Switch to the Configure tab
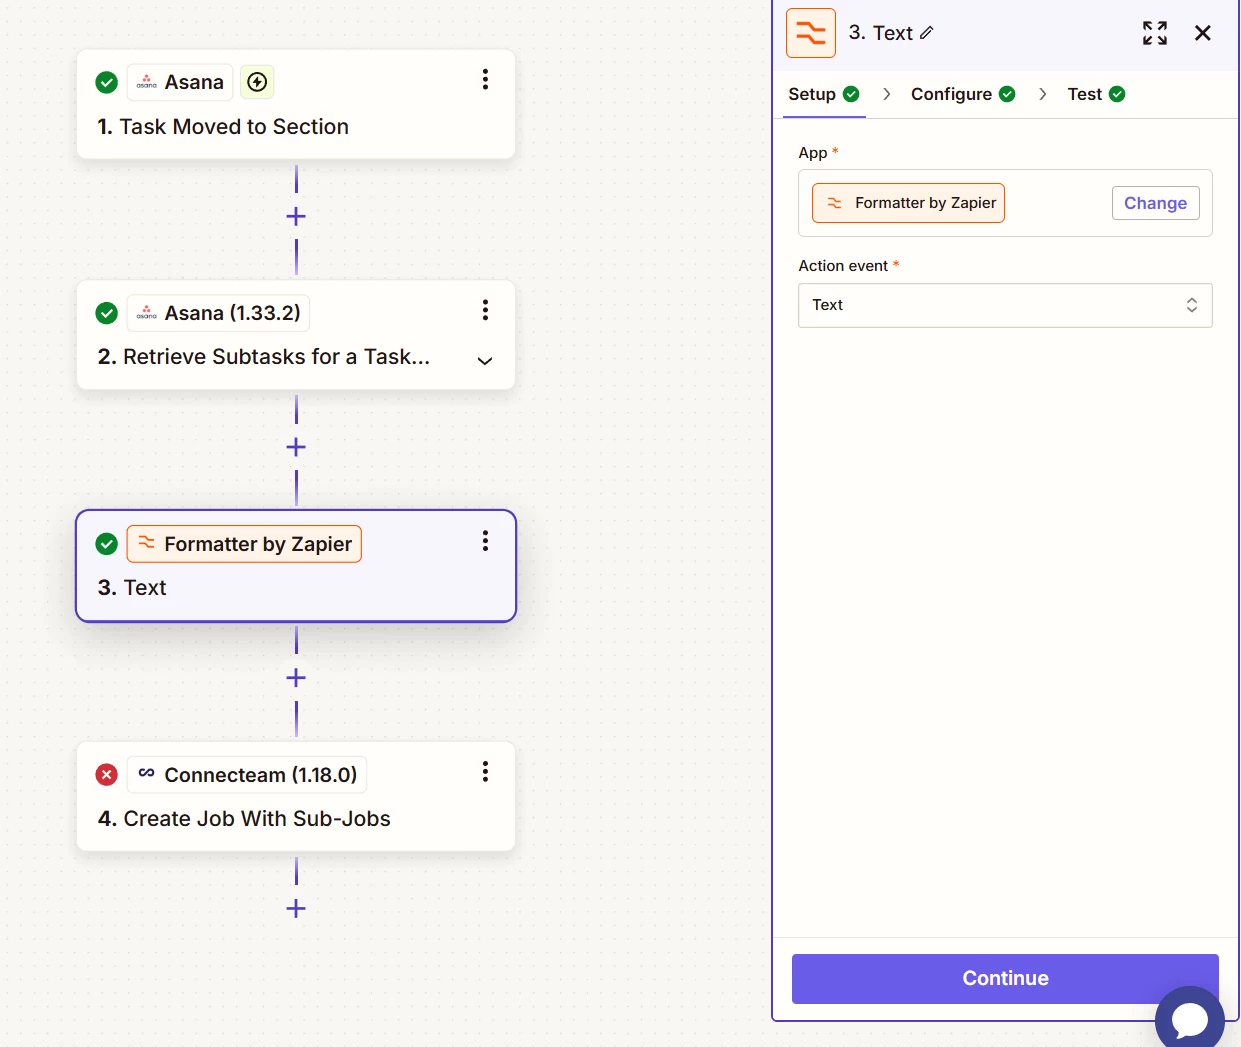 [x=962, y=94]
